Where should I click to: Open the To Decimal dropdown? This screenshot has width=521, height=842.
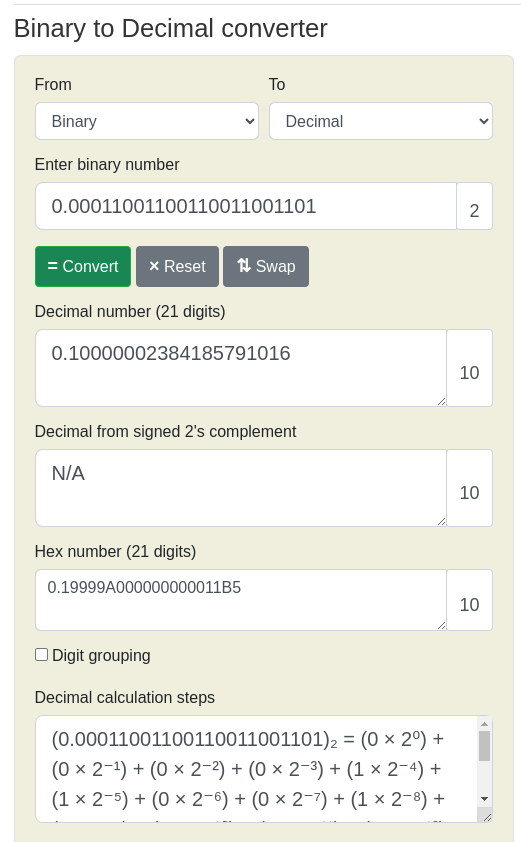[381, 121]
